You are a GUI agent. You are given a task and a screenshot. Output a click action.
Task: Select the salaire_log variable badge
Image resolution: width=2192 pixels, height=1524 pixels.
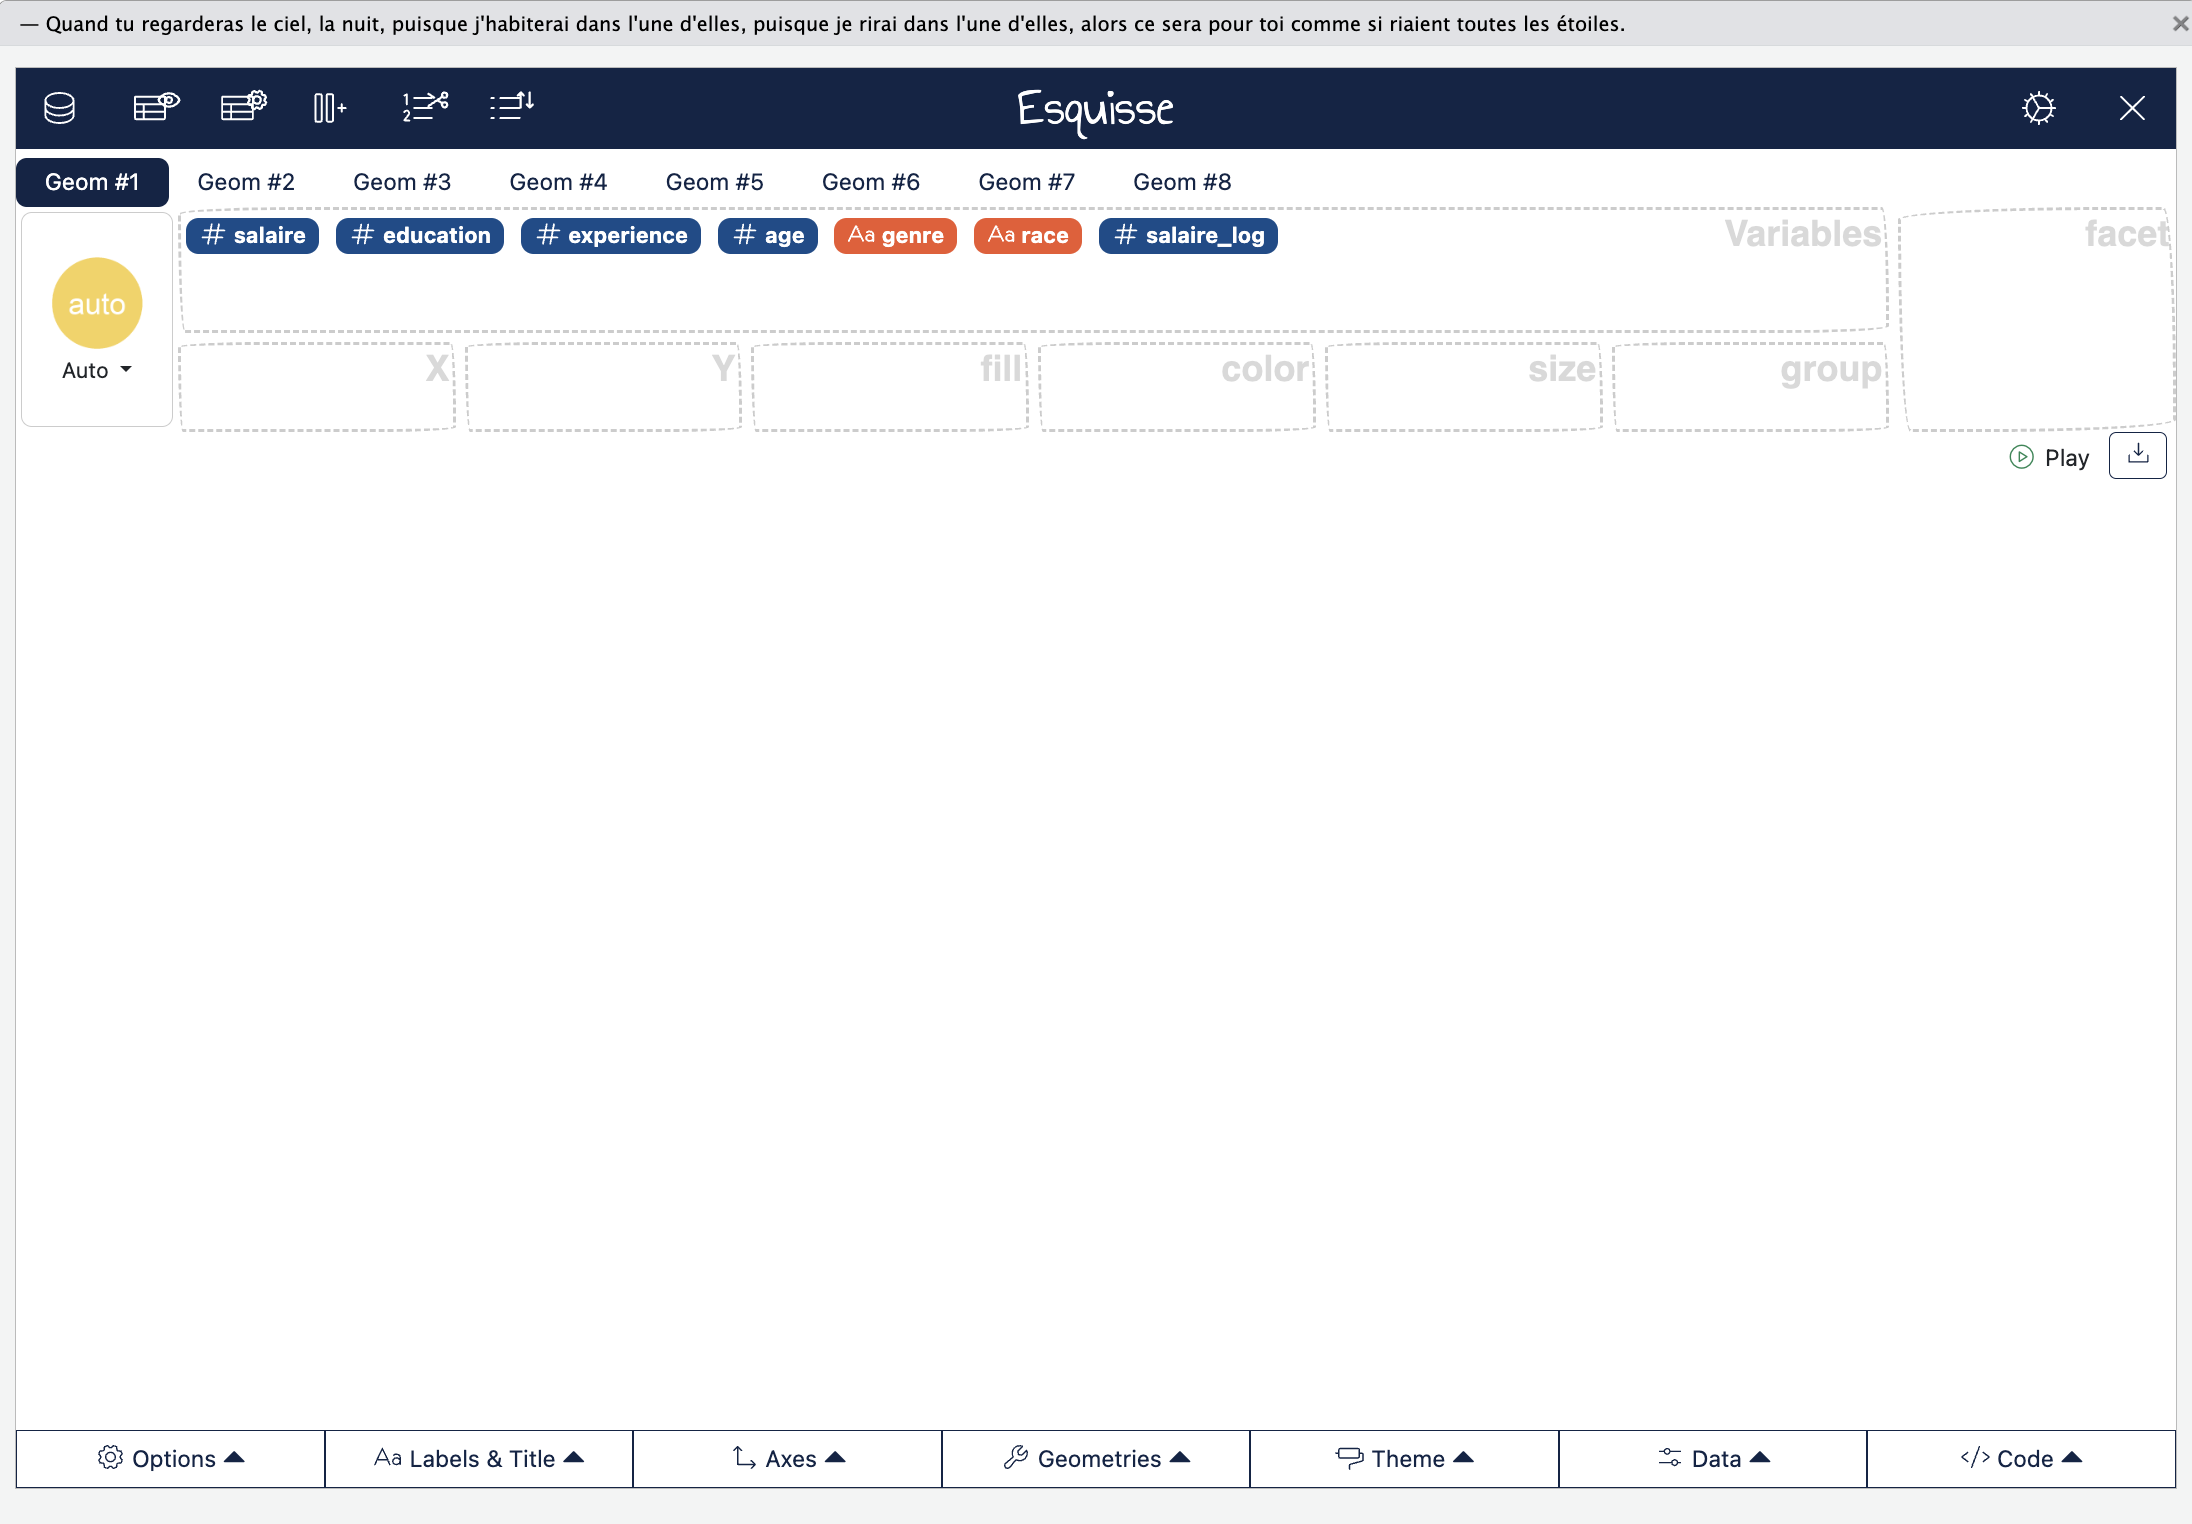(x=1188, y=236)
